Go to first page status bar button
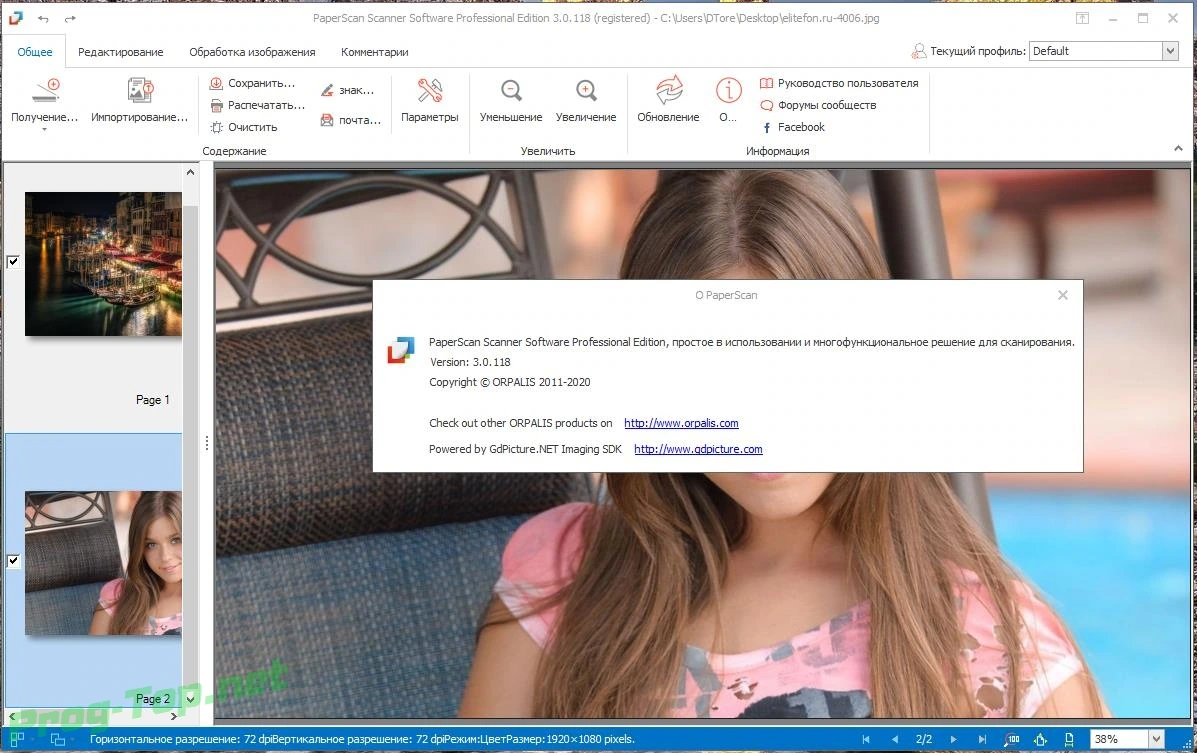 click(866, 739)
